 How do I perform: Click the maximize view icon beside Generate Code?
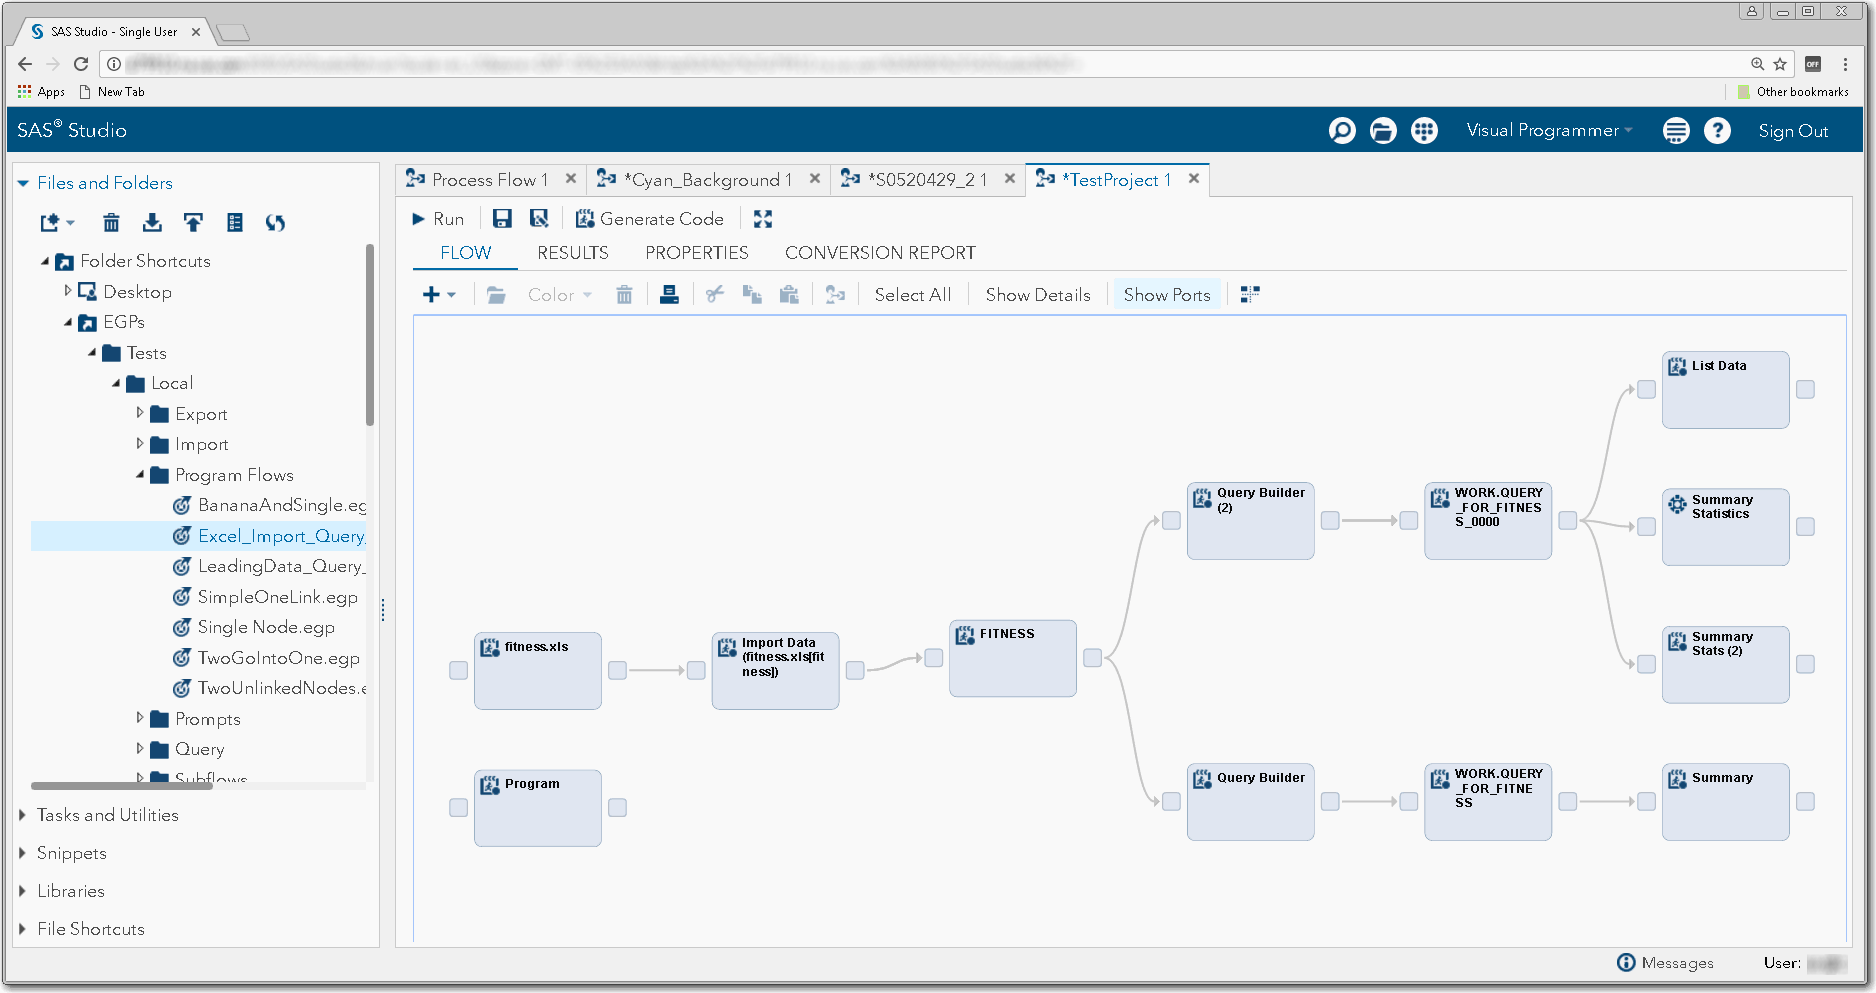click(x=763, y=219)
